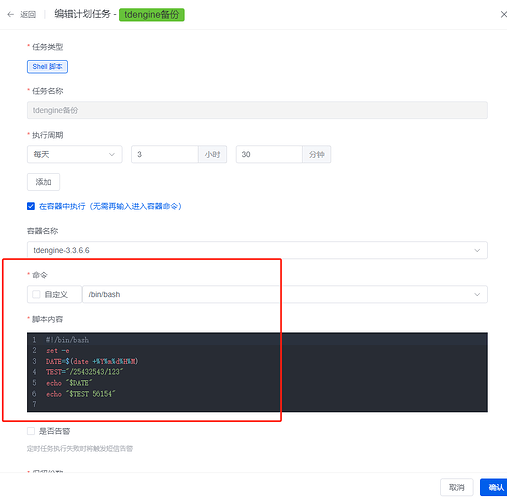This screenshot has height=500, width=507.
Task: Click the task name field tdengine备份
Action: point(257,110)
